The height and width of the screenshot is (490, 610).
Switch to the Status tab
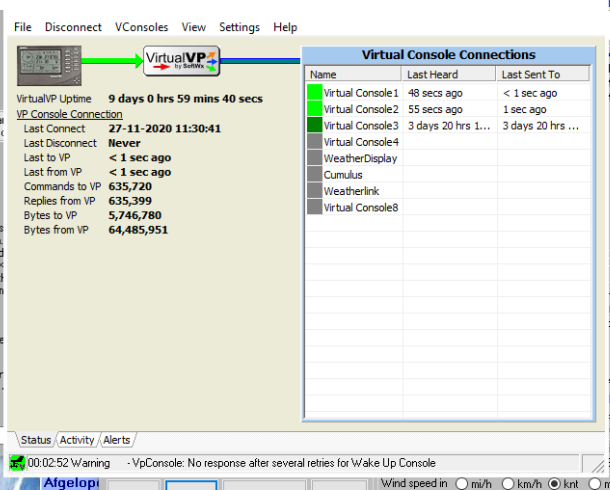click(x=36, y=440)
